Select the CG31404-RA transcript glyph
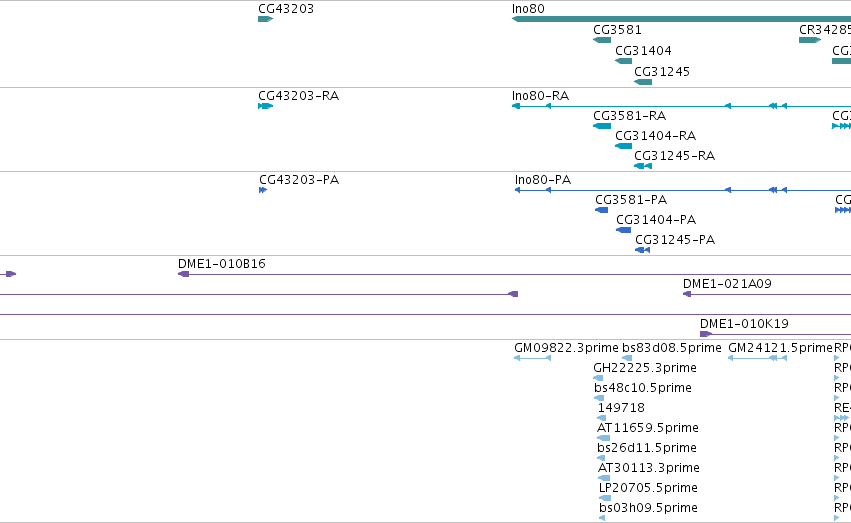Viewport: 851px width, 523px height. click(624, 146)
